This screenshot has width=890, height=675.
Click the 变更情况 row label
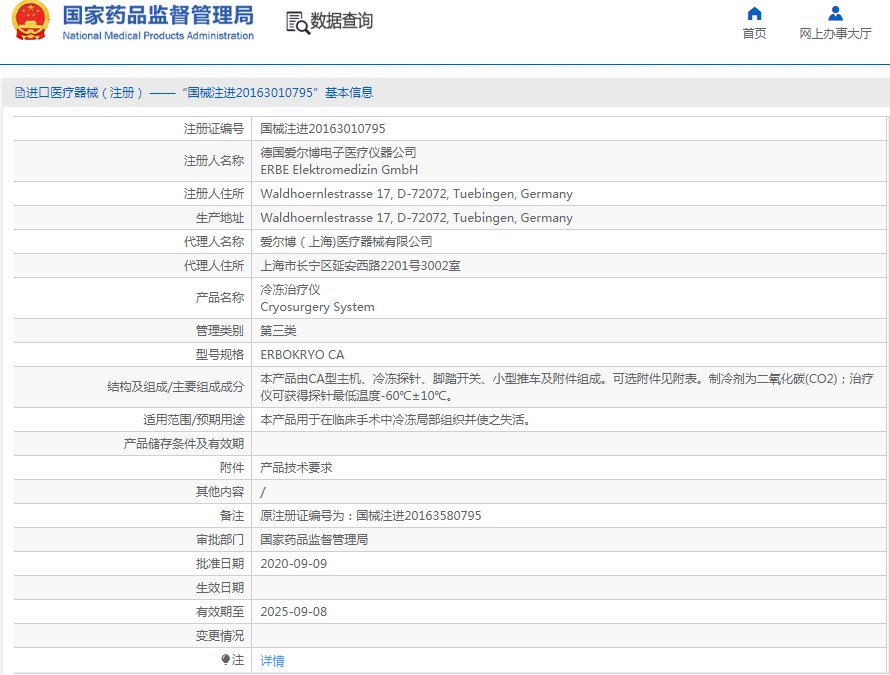tap(220, 636)
